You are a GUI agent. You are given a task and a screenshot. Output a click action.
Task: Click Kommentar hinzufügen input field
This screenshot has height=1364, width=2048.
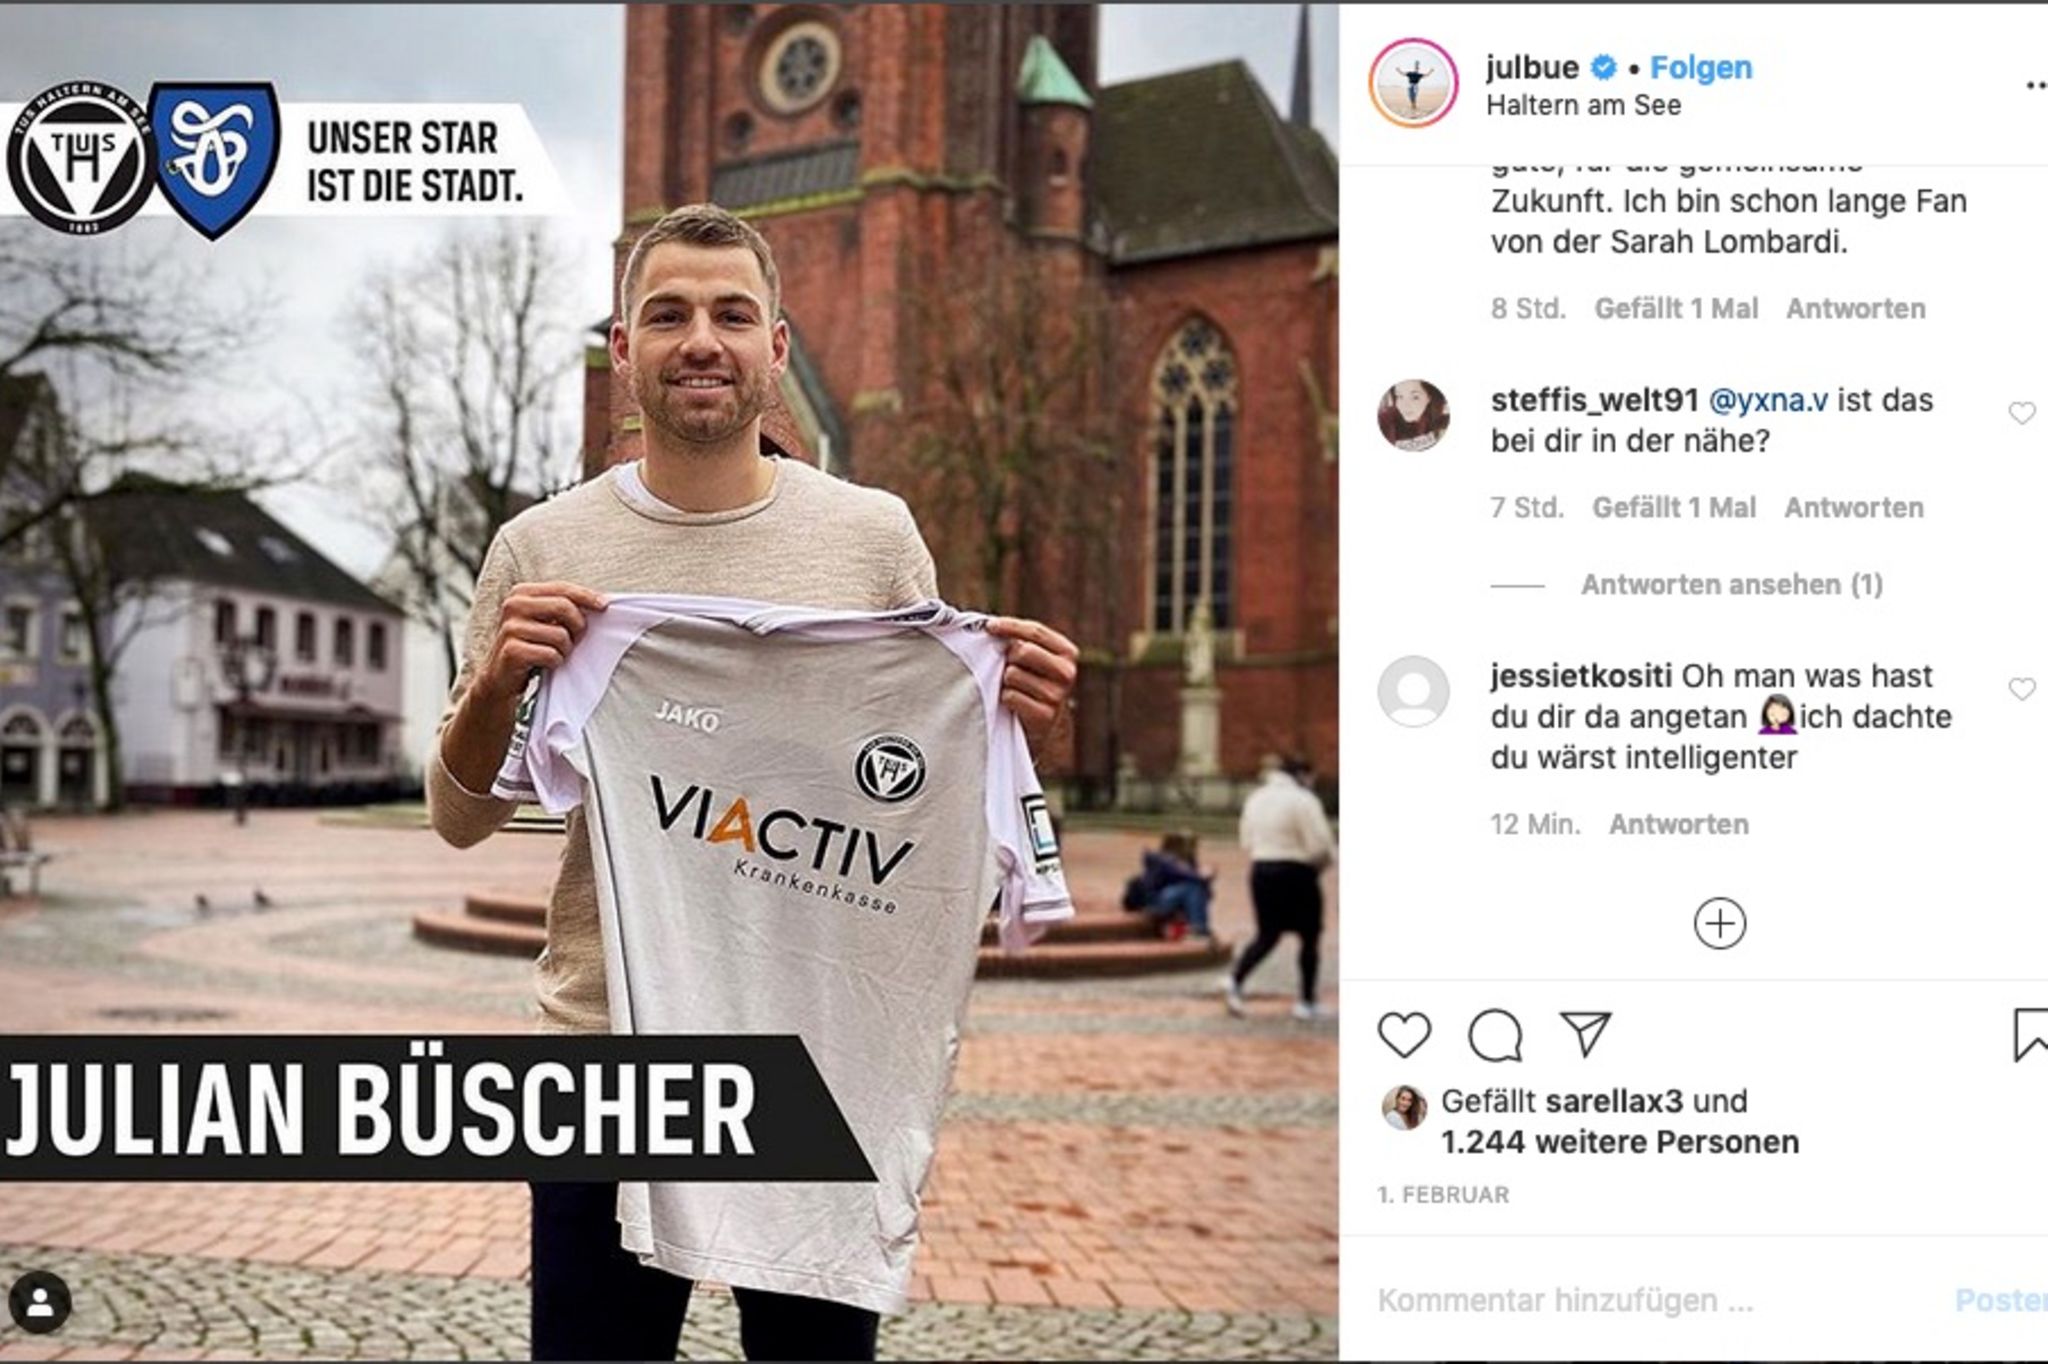point(1660,1300)
